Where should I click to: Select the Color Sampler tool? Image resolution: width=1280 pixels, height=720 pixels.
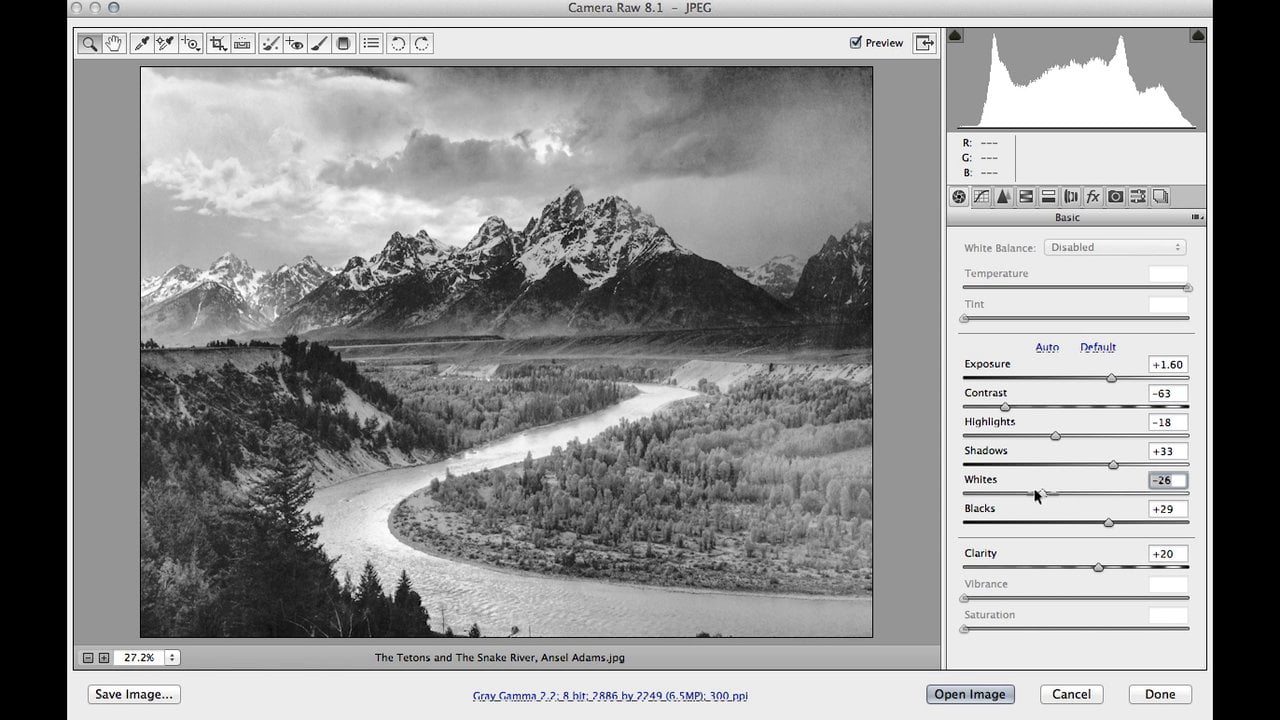tap(165, 43)
